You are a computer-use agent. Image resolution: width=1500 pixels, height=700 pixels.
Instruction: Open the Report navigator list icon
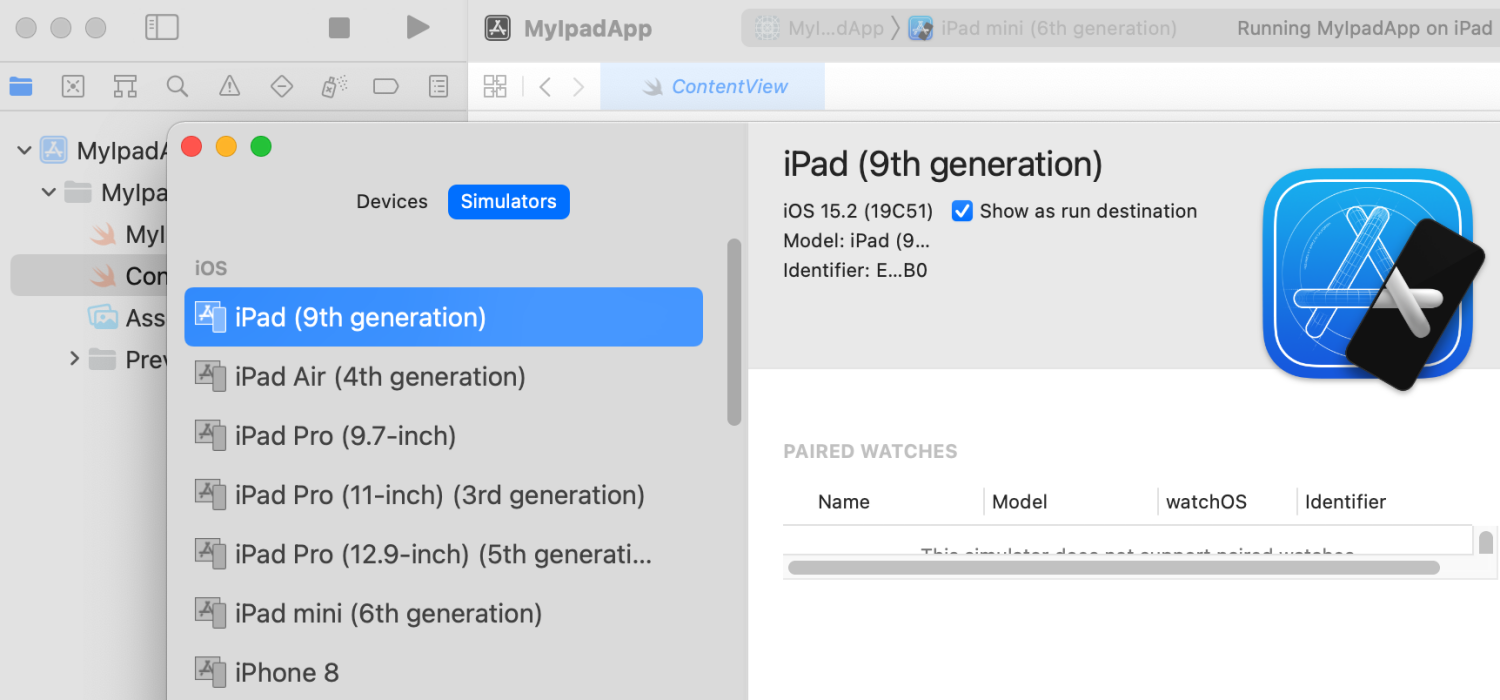pos(438,86)
